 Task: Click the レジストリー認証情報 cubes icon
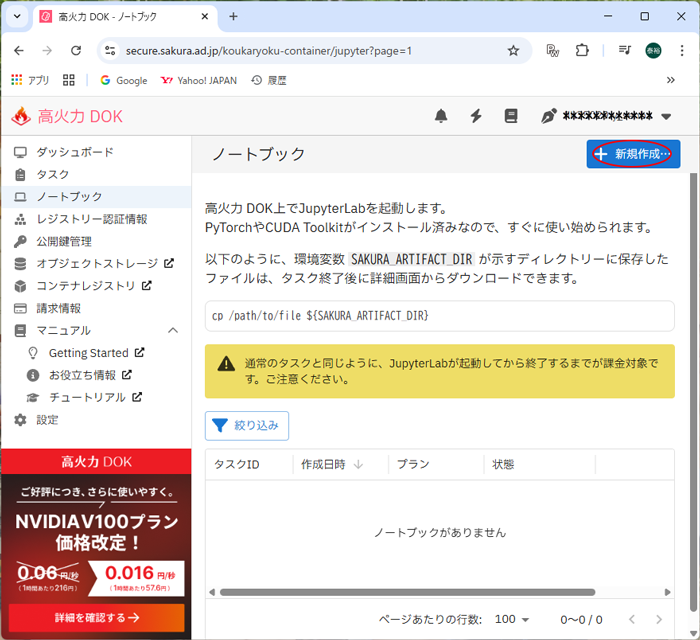coord(20,219)
